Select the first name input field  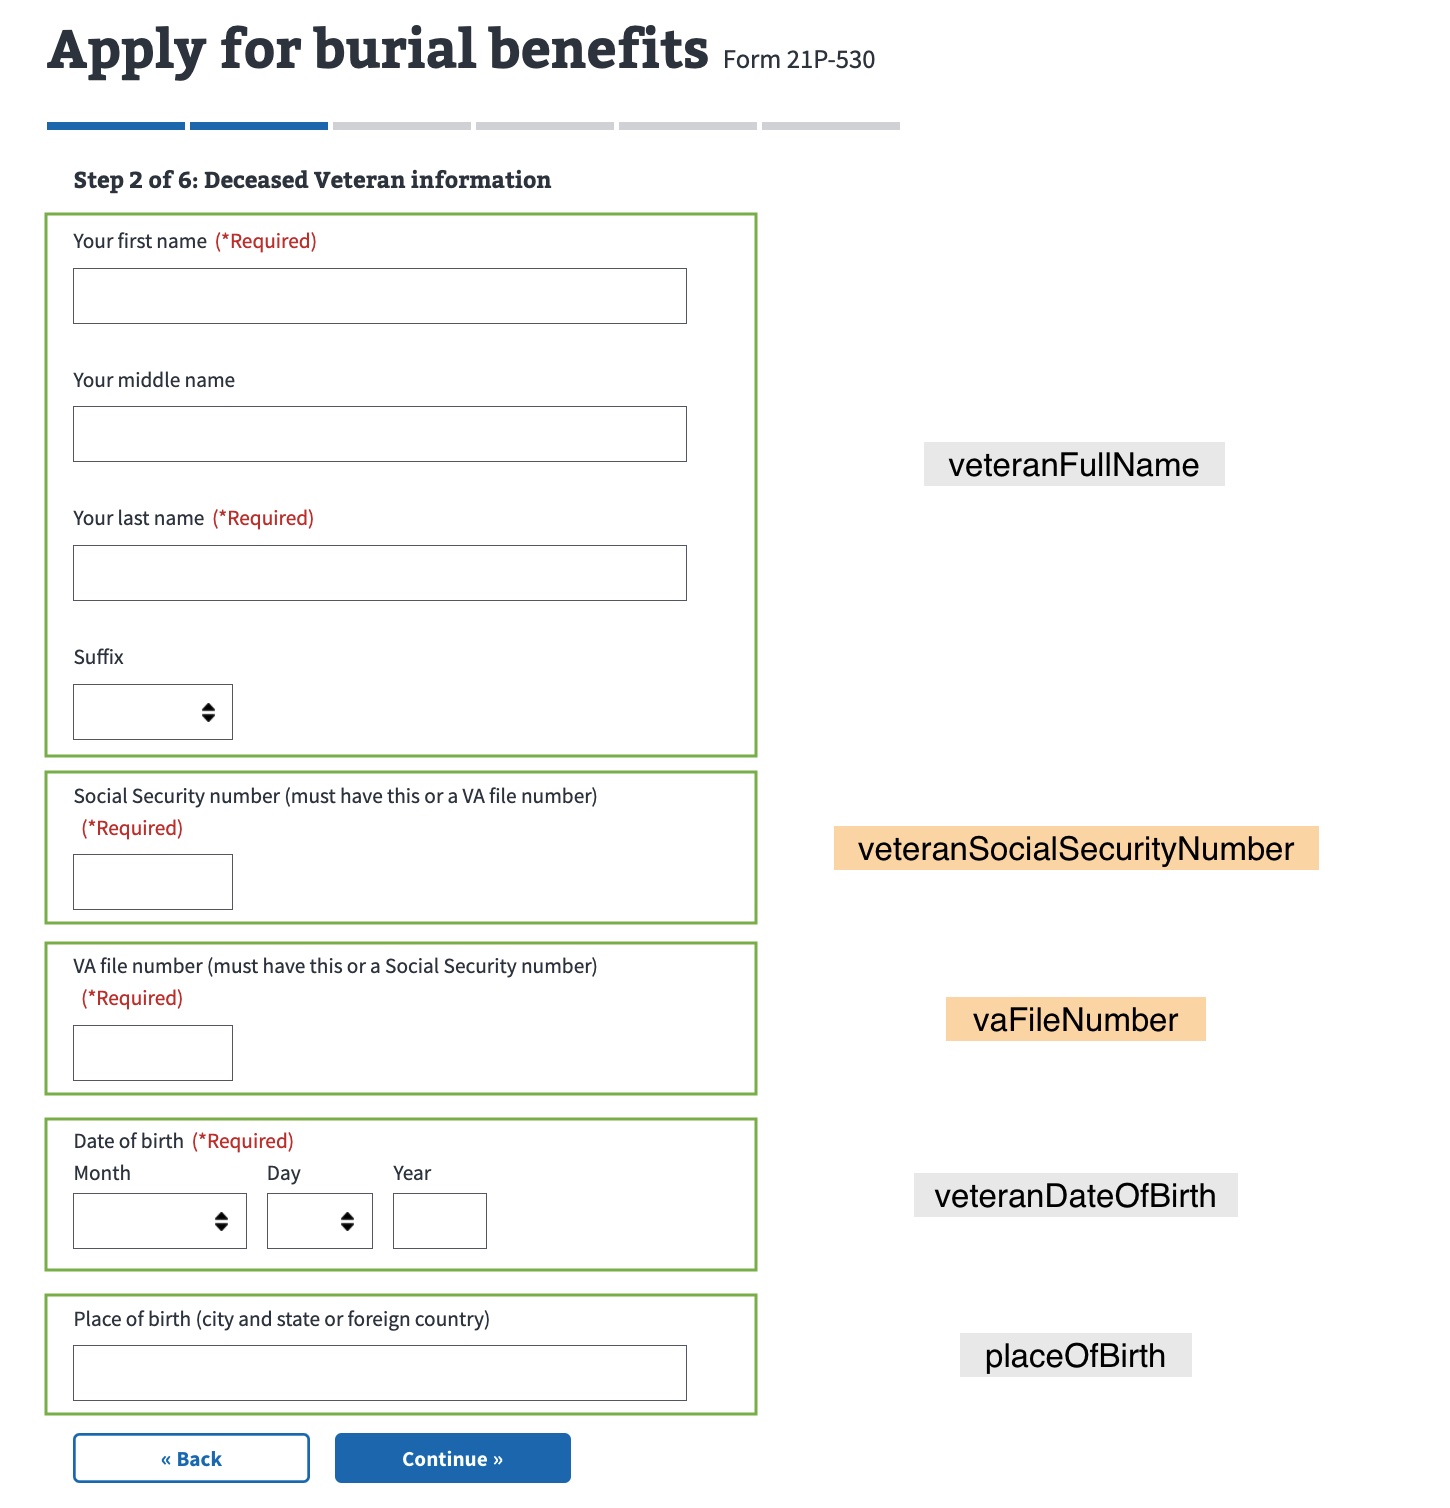point(379,296)
